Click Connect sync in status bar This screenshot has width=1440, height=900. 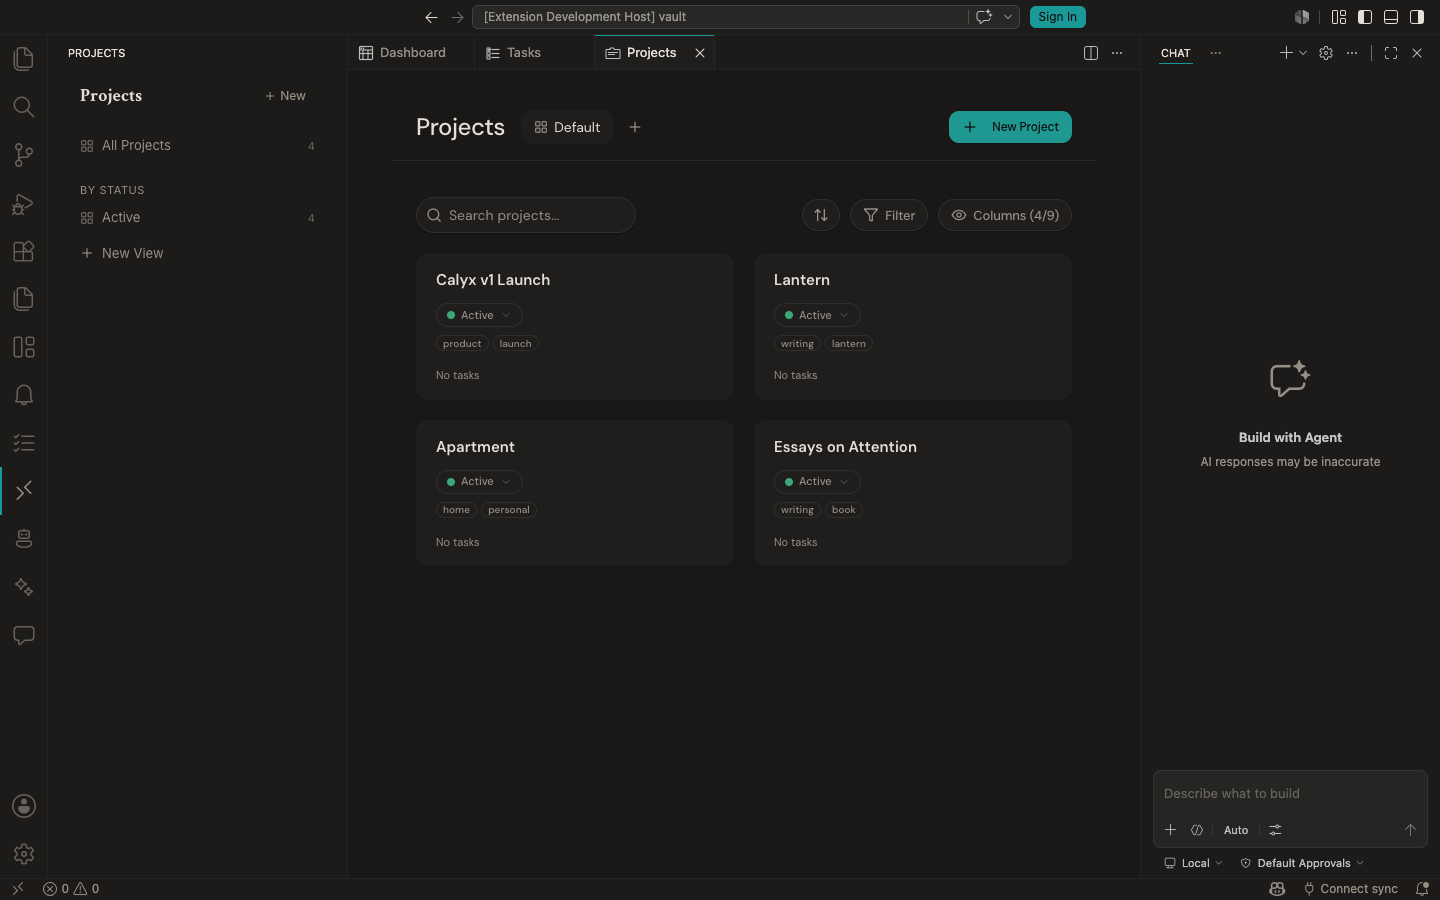point(1350,888)
